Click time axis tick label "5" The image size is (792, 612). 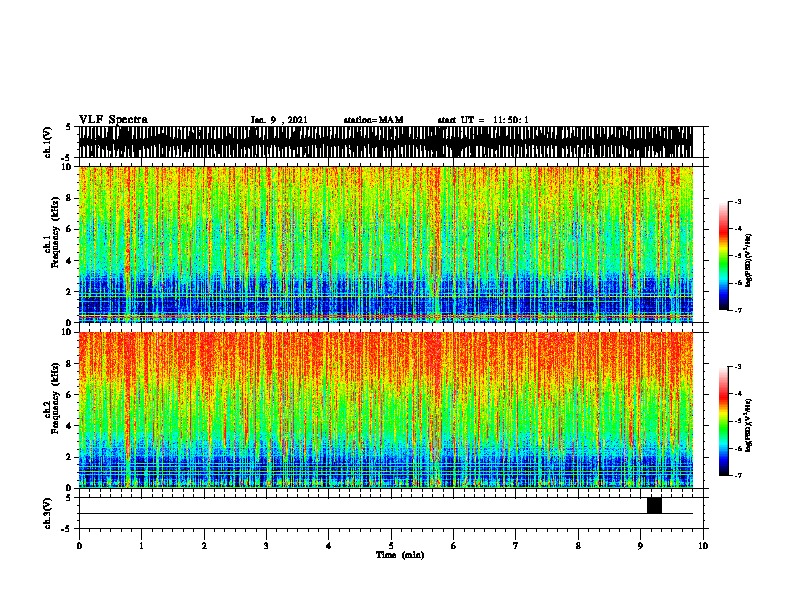391,545
